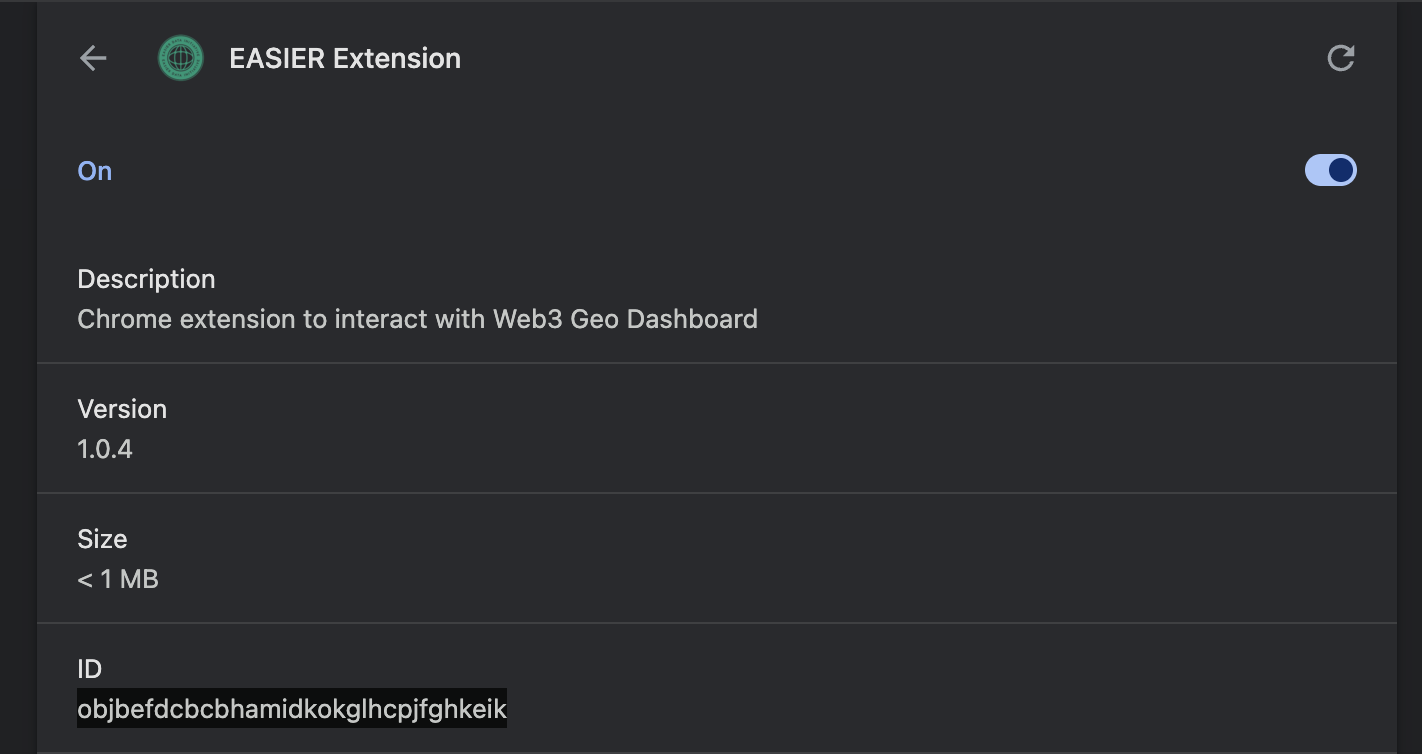Click the word "EASIER" in the title
Screen dimensions: 1422x754
click(277, 58)
